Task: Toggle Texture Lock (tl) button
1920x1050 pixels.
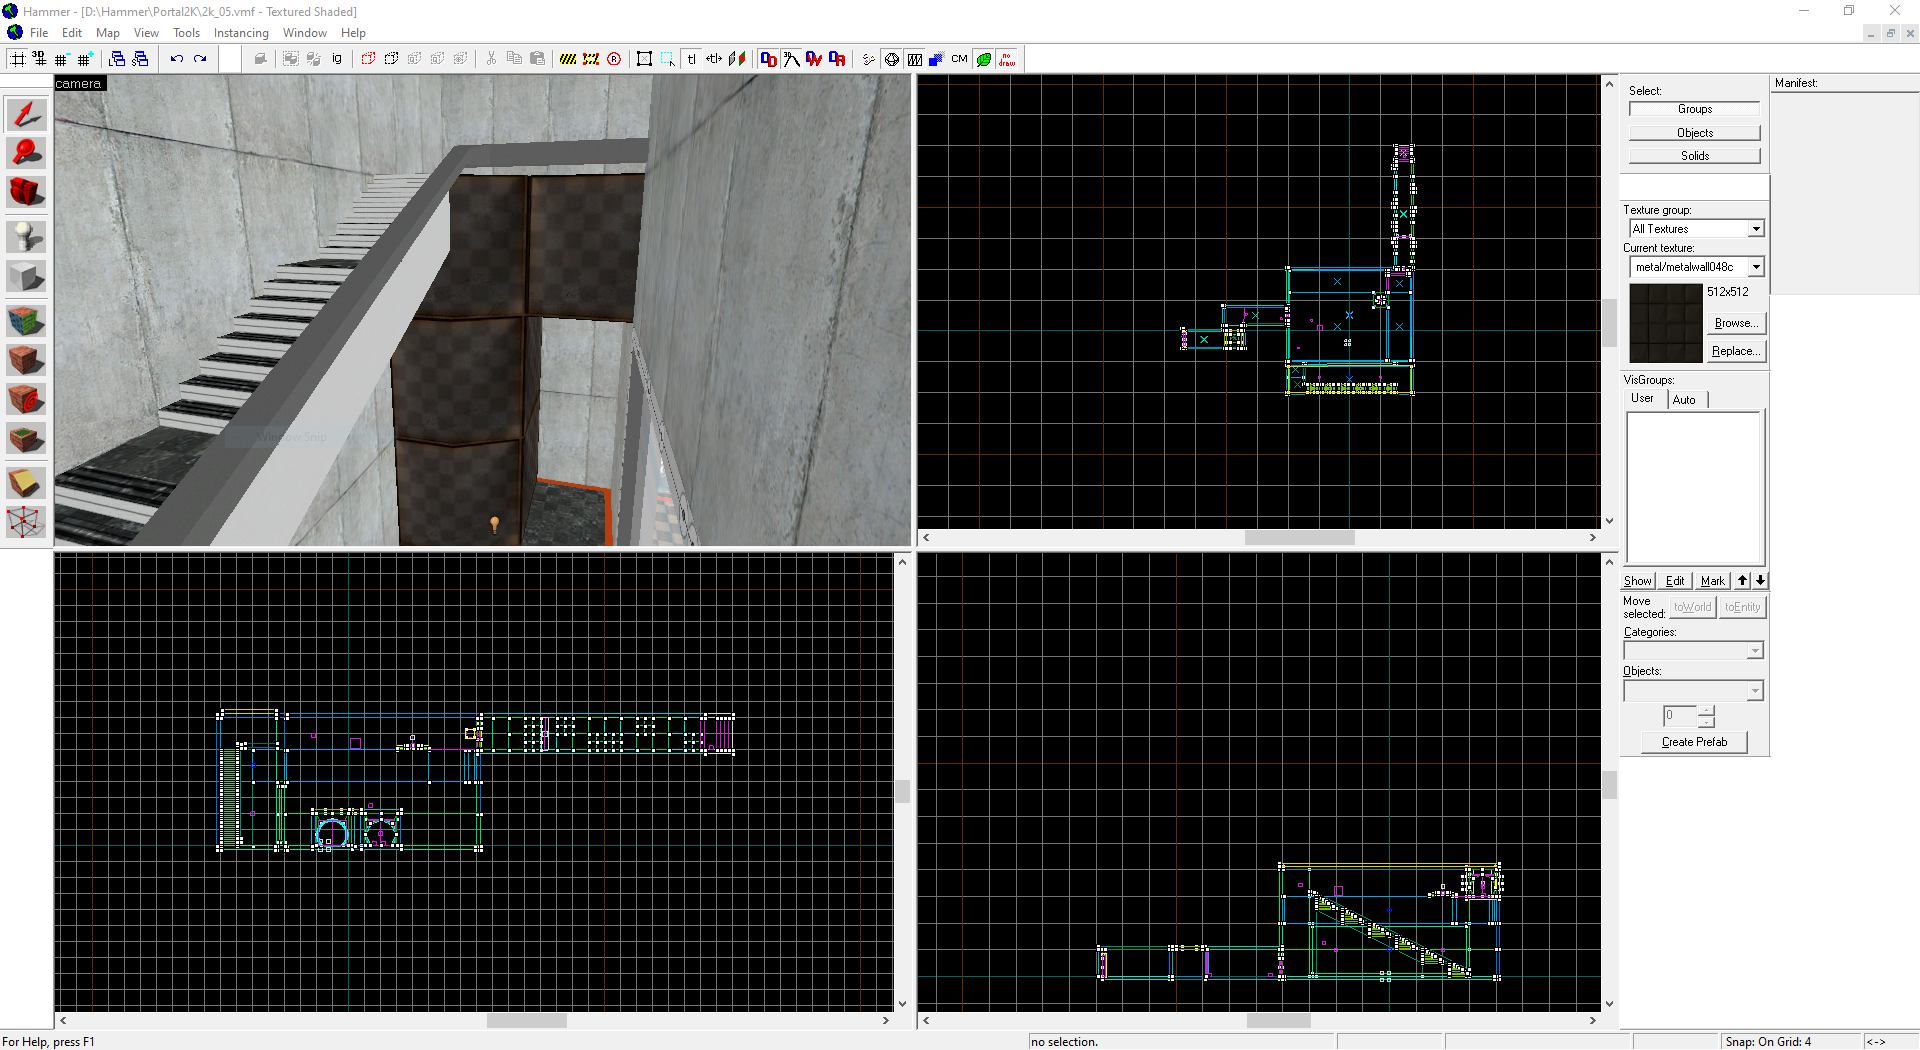Action: pos(691,59)
